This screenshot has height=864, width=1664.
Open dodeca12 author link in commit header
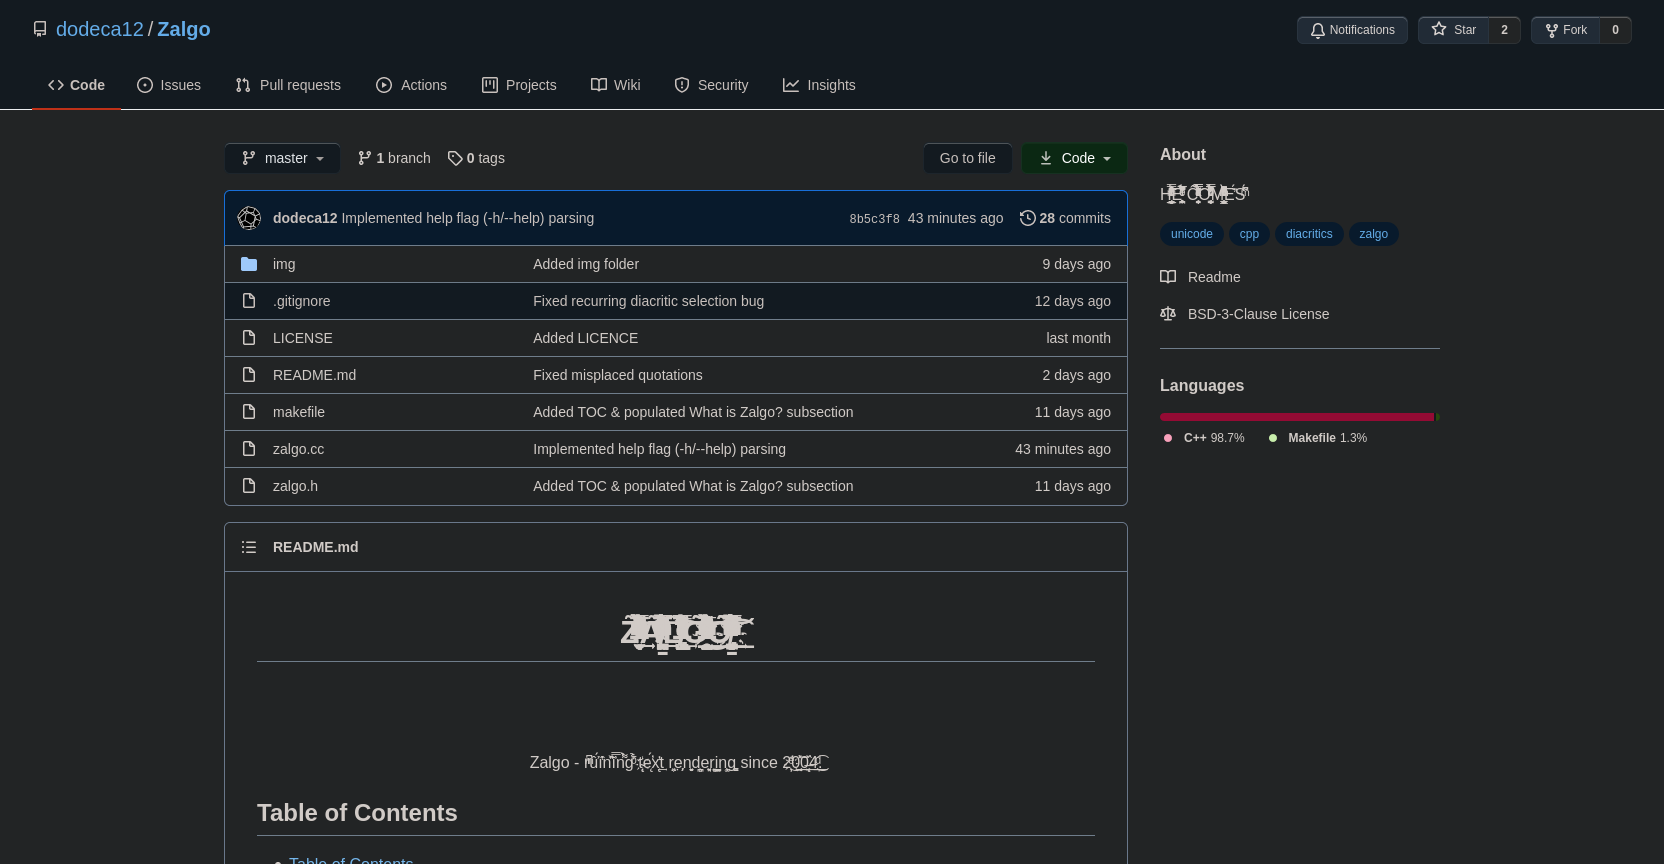click(x=305, y=218)
